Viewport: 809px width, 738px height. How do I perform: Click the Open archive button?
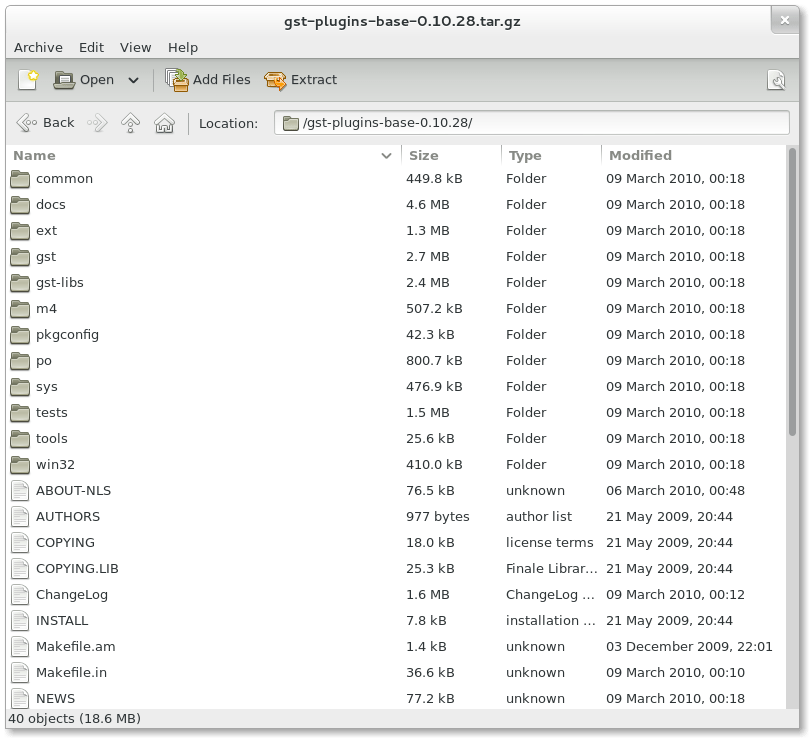tap(84, 80)
